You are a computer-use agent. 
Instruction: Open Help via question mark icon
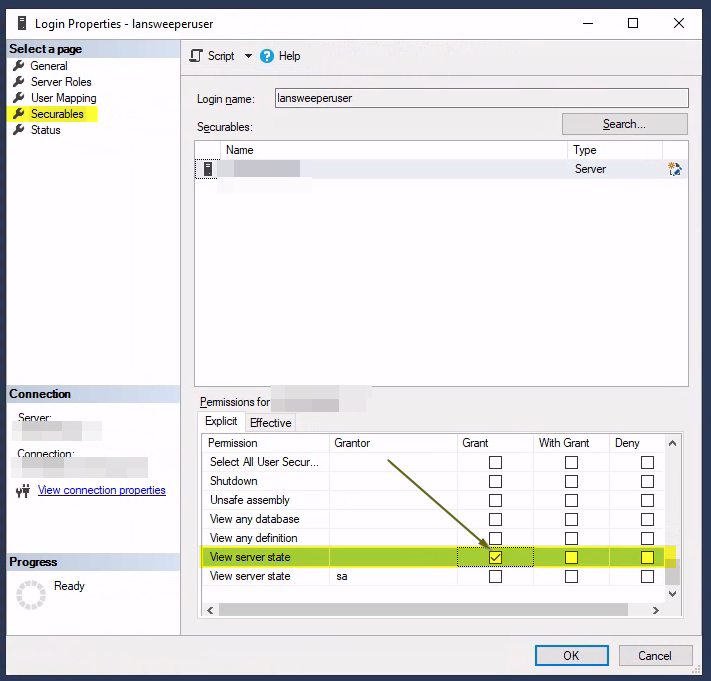pyautogui.click(x=267, y=56)
